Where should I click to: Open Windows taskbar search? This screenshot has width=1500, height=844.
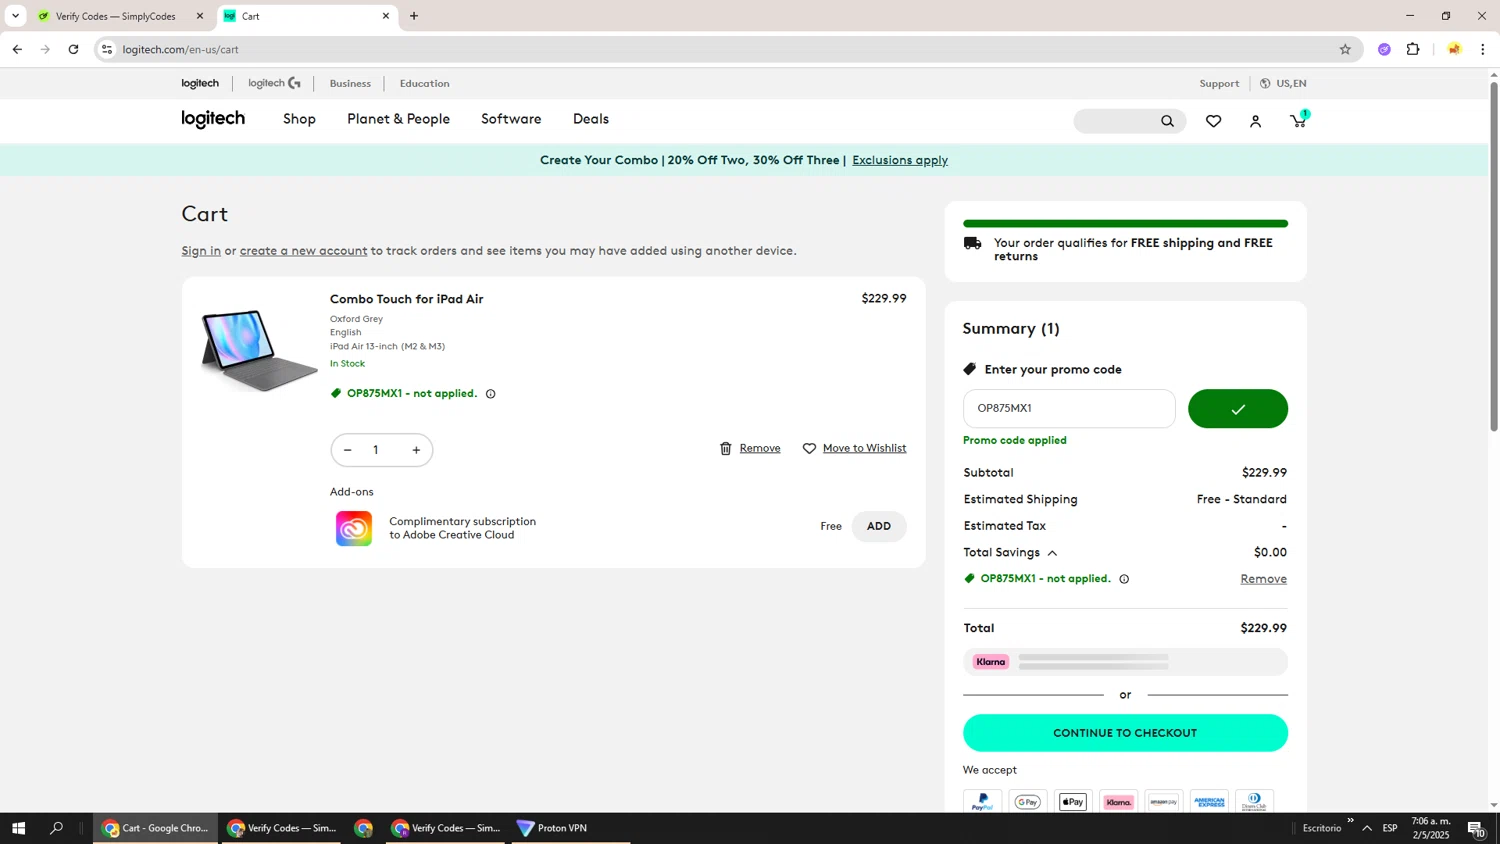point(56,828)
